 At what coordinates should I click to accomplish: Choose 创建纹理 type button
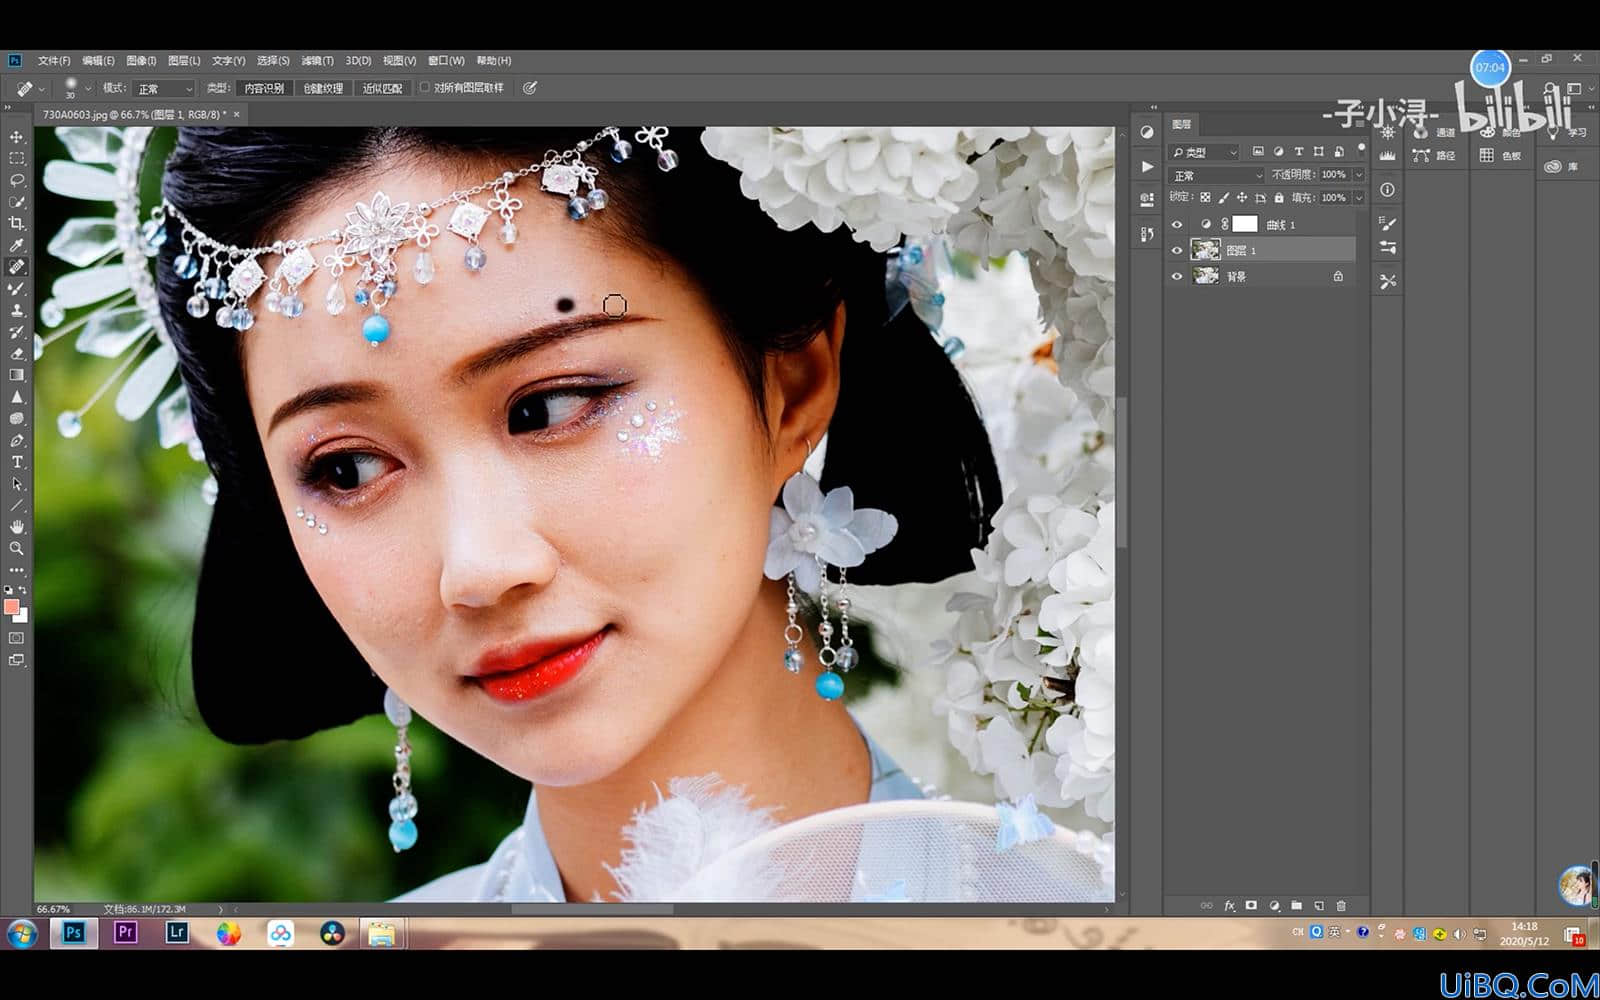323,89
